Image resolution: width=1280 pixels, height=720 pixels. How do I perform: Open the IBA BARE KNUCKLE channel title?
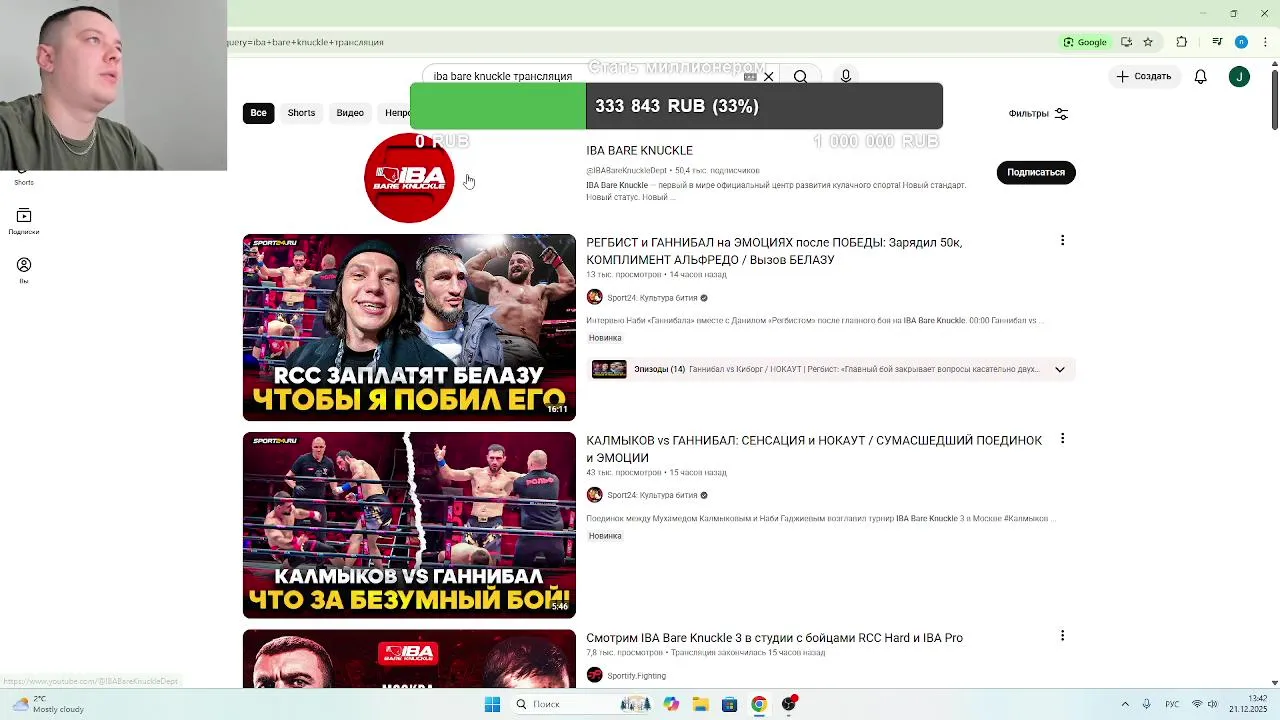coord(639,150)
